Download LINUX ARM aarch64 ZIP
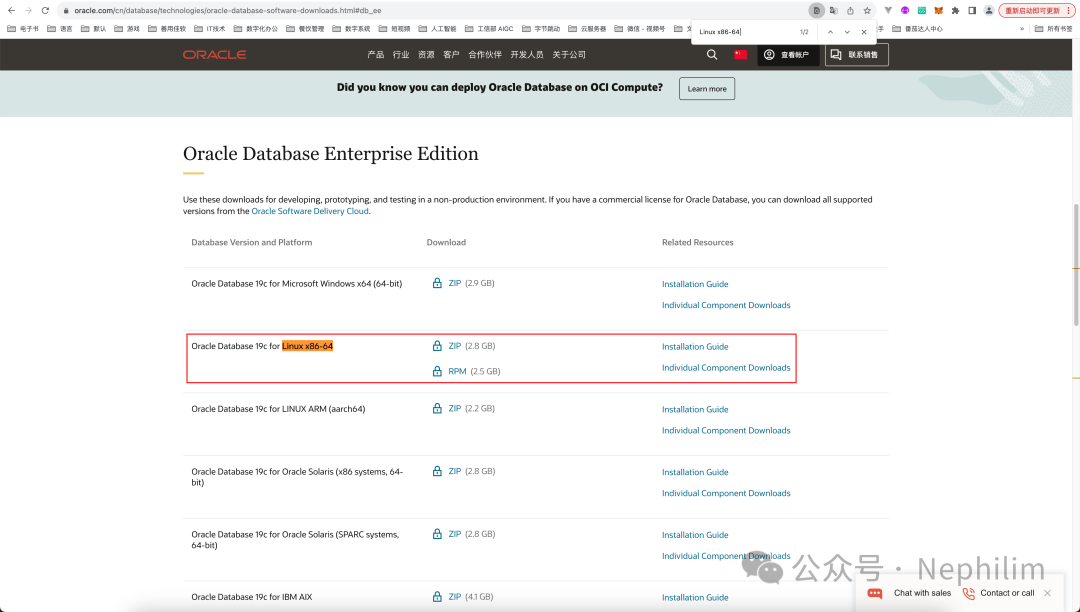Viewport: 1080px width, 612px height. tap(455, 408)
